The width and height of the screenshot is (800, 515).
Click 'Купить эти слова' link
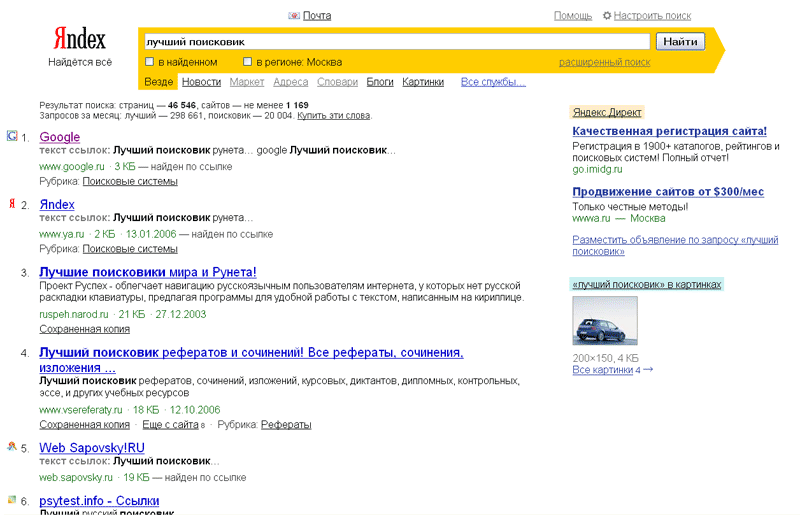[x=334, y=115]
